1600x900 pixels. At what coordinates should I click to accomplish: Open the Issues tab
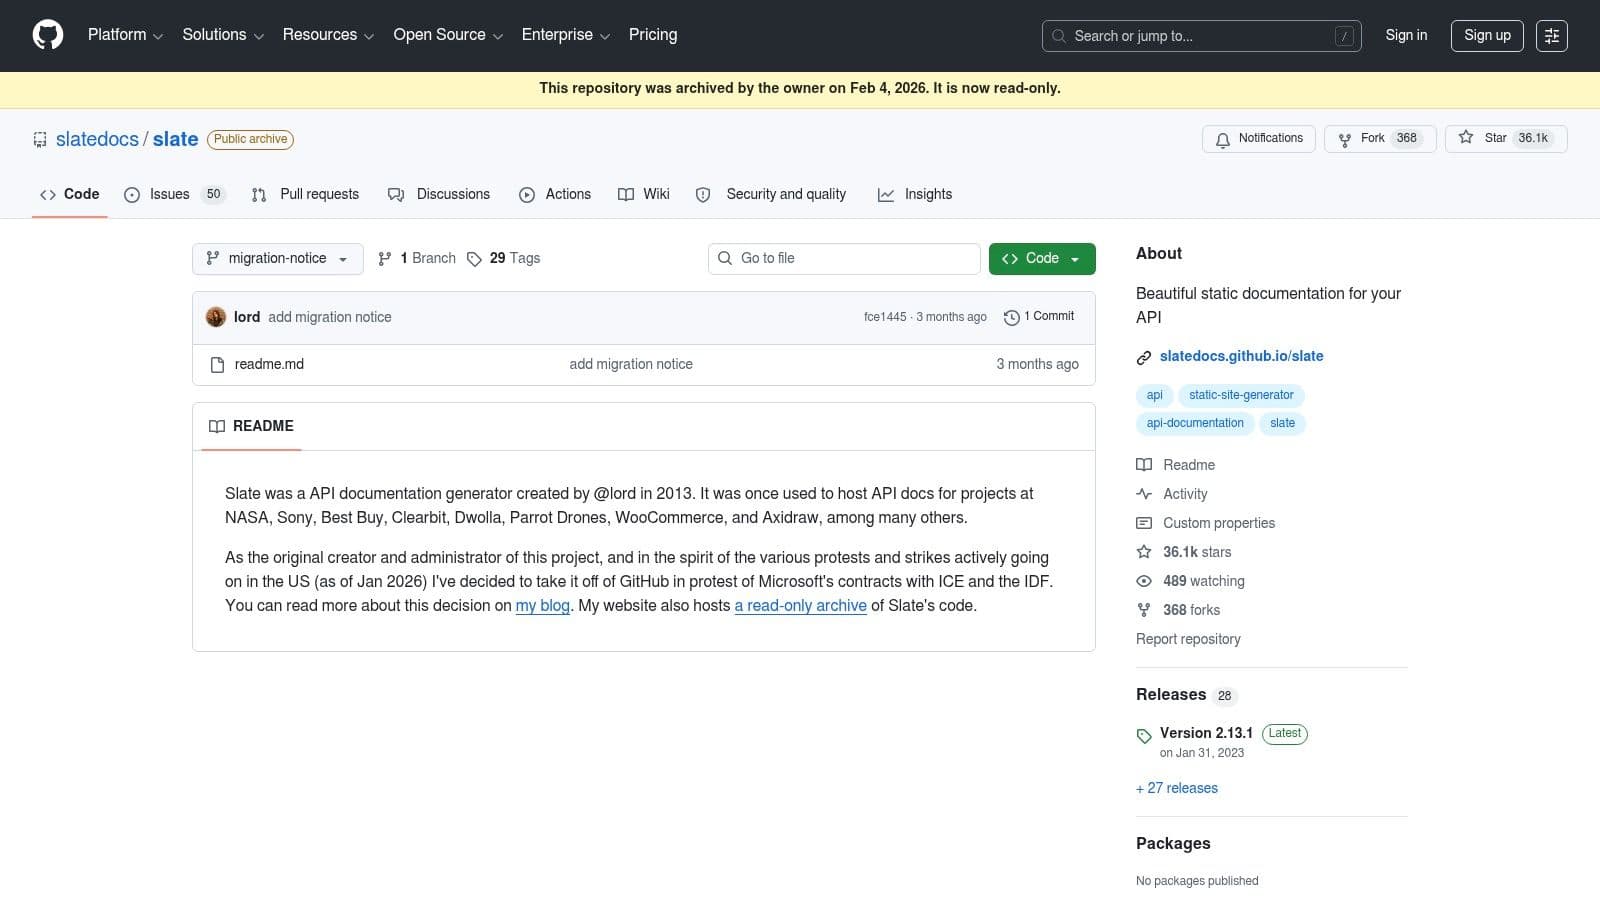pyautogui.click(x=174, y=194)
